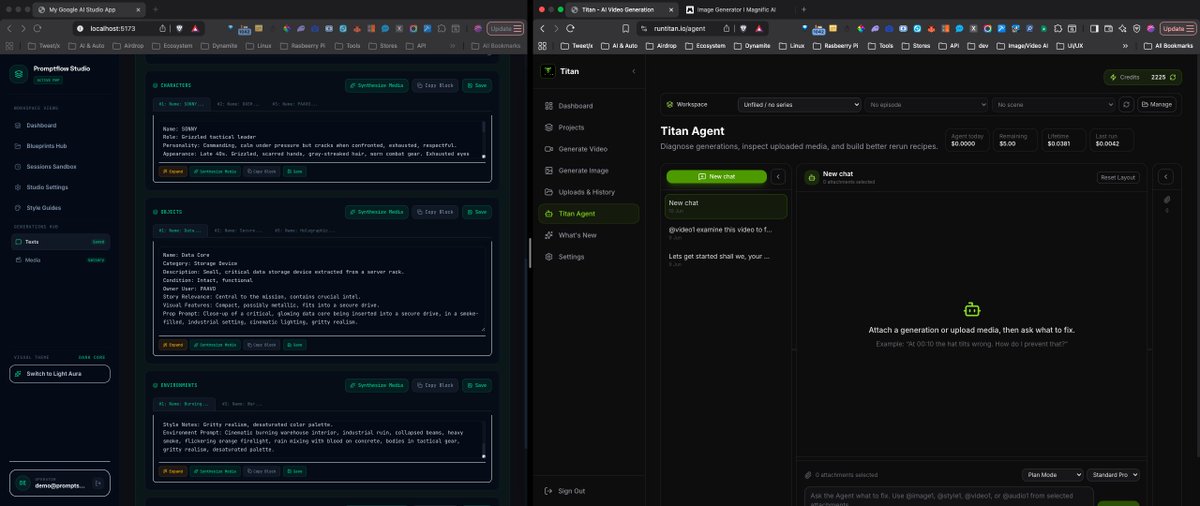Click the credits refresh icon beside 2225

(x=1175, y=77)
